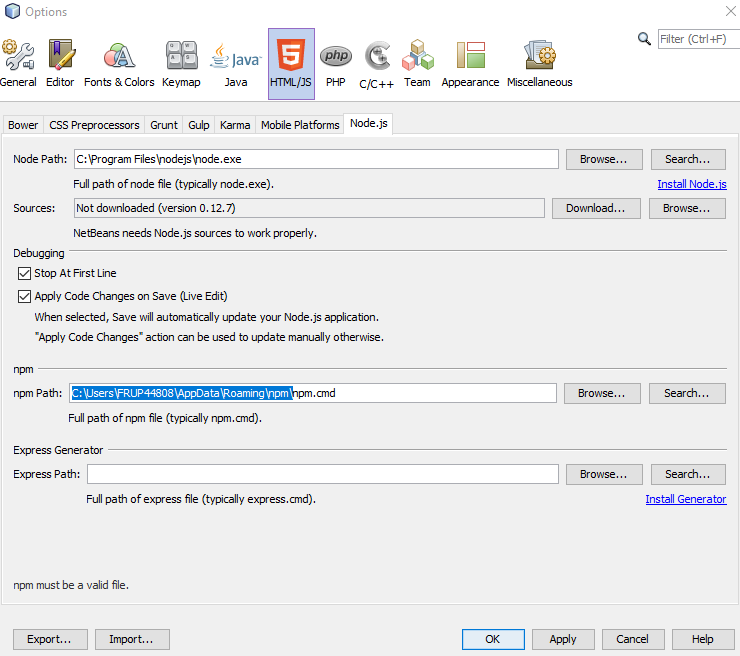Switch to the Keymap category
The height and width of the screenshot is (656, 740).
click(181, 64)
